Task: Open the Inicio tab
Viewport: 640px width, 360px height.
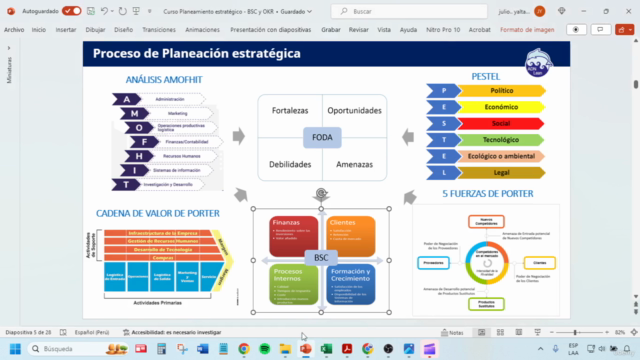Action: pos(39,30)
